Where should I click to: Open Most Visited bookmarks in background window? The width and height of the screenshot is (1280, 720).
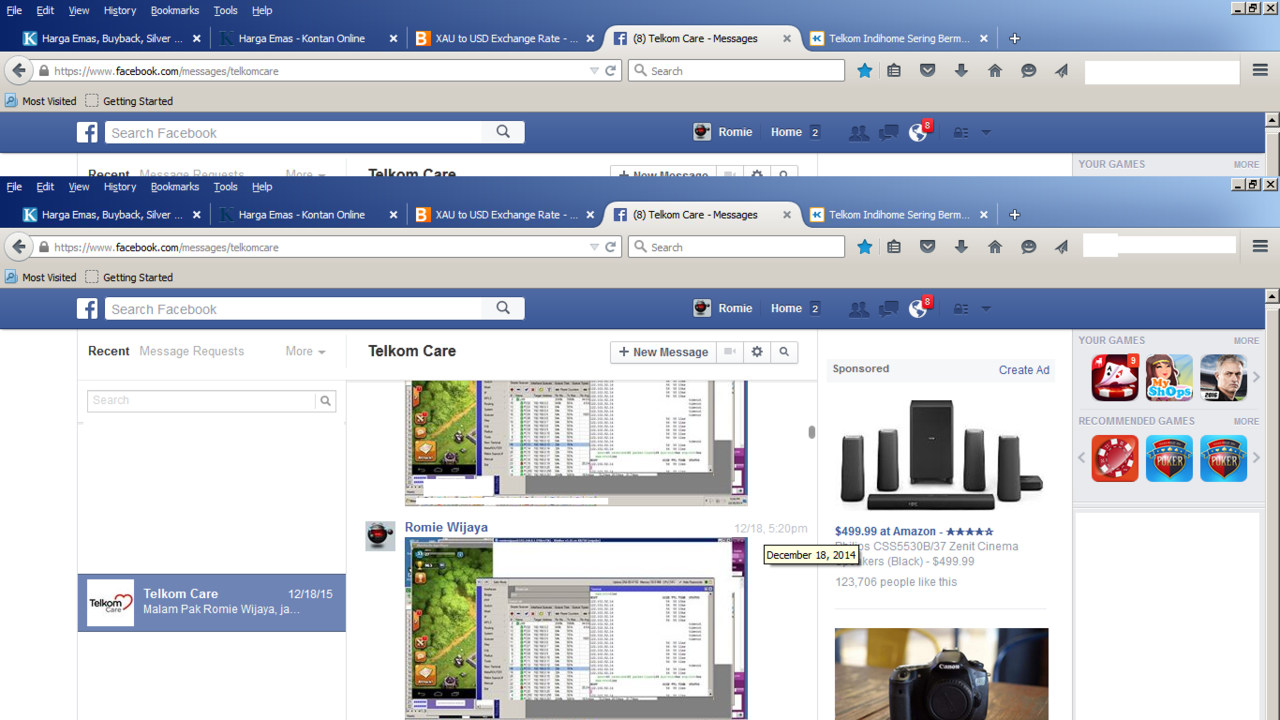(x=41, y=101)
